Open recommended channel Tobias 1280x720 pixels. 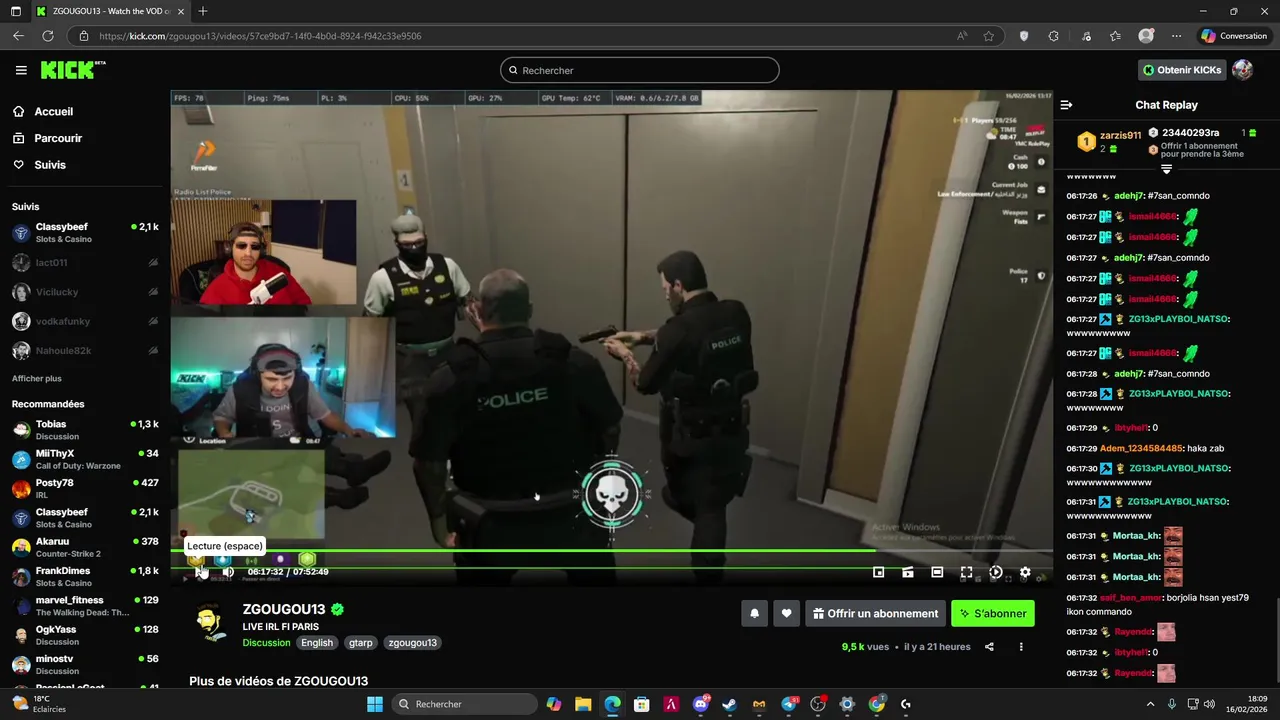pos(85,430)
